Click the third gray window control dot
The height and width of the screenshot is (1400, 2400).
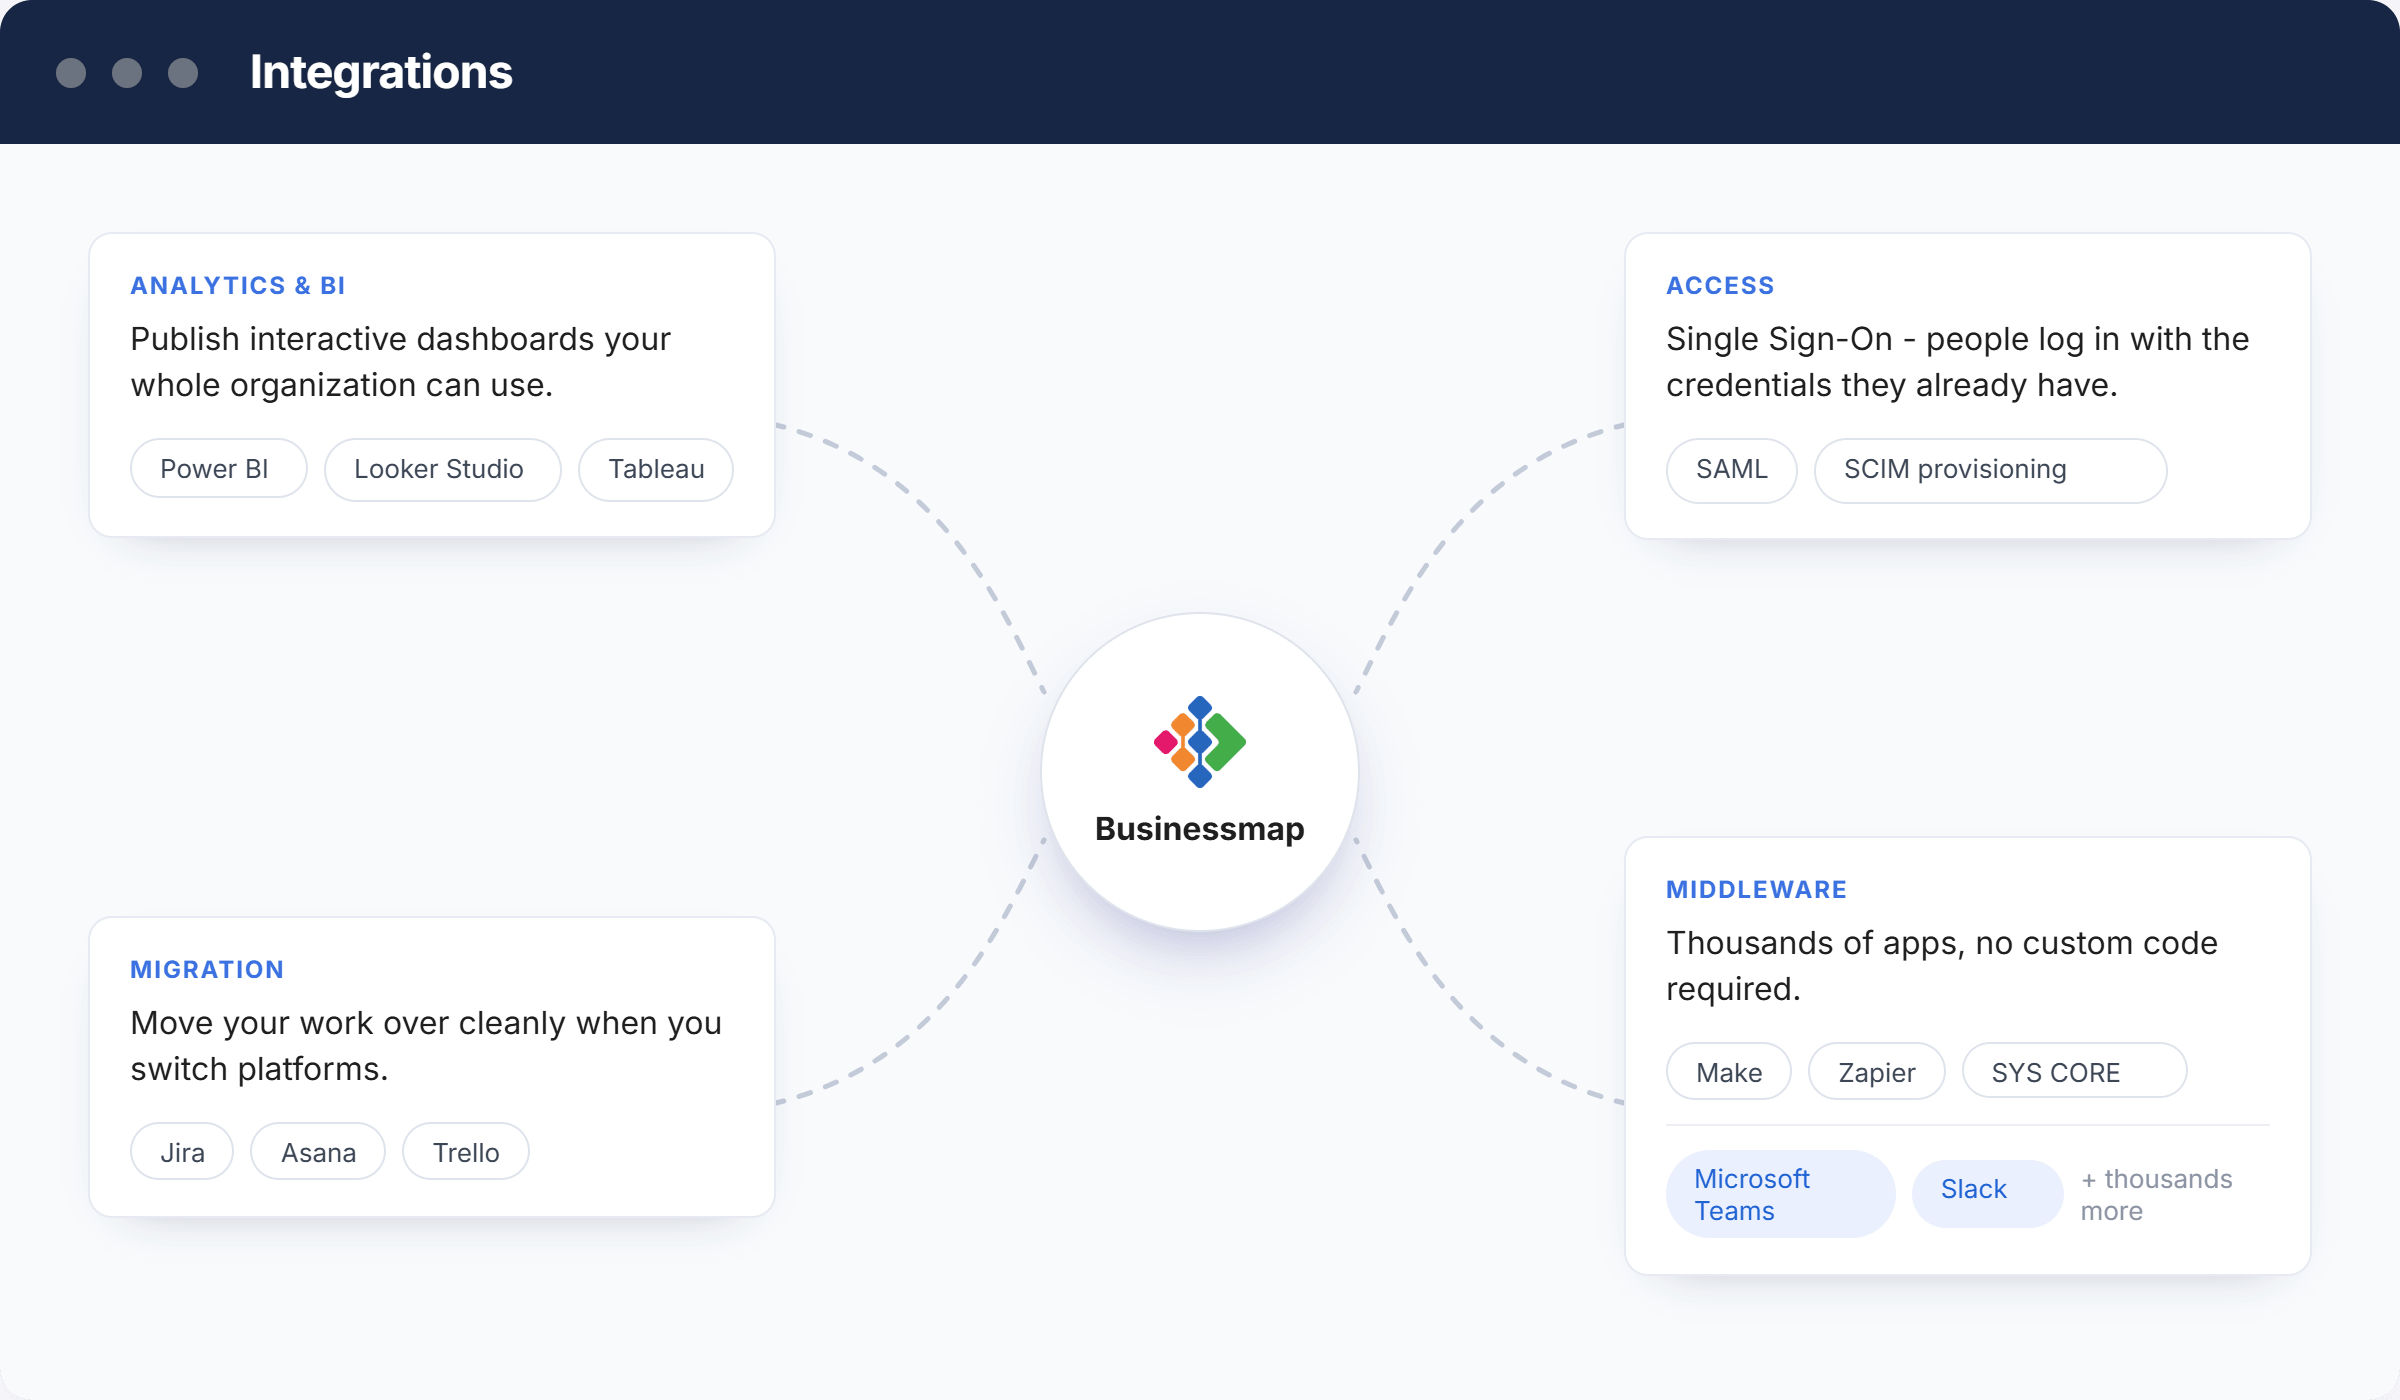[x=183, y=73]
